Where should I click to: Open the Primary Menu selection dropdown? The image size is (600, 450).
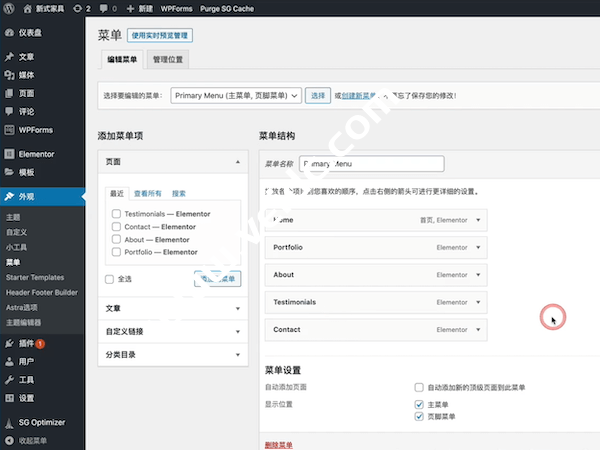click(235, 95)
